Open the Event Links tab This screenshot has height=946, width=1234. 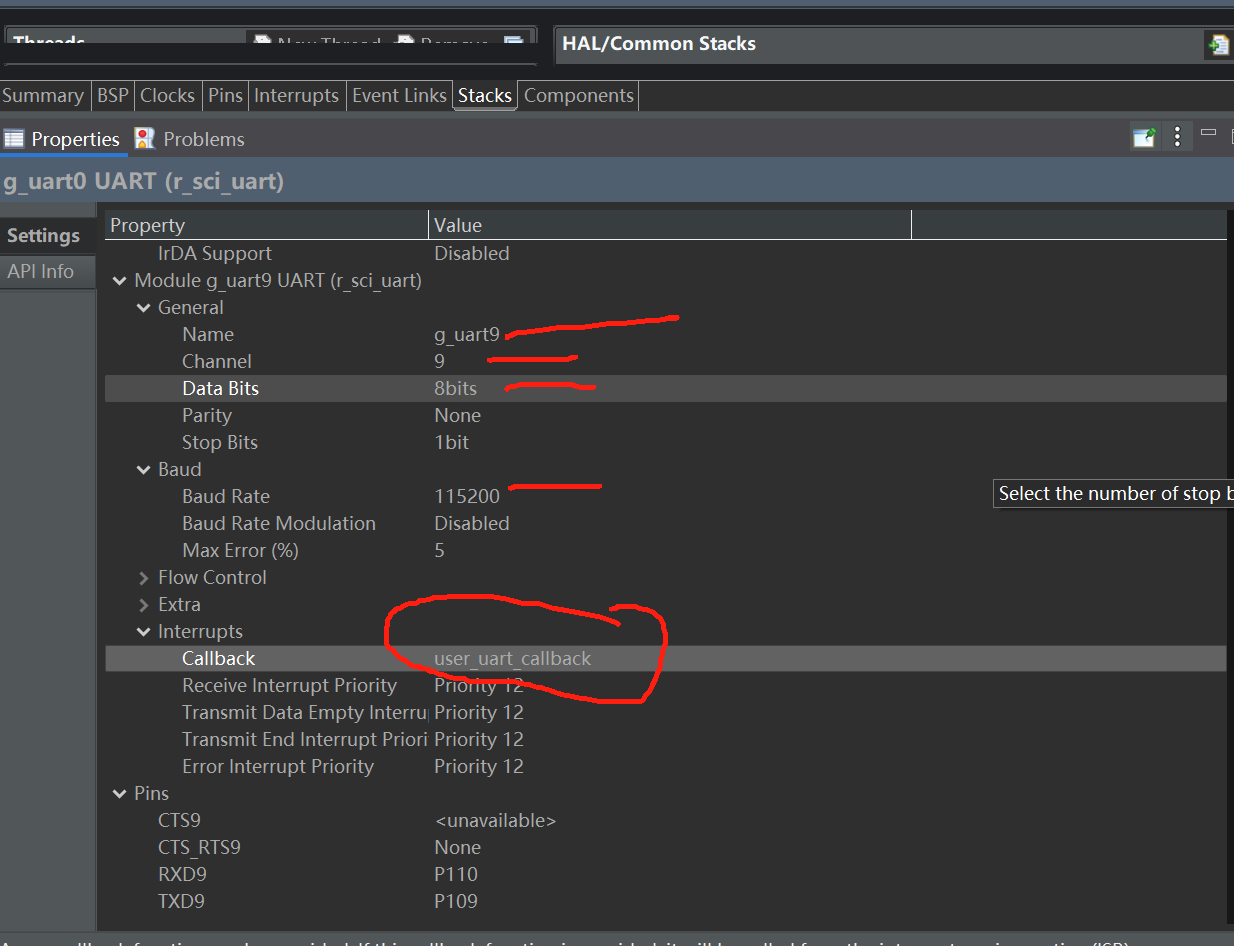pyautogui.click(x=399, y=95)
